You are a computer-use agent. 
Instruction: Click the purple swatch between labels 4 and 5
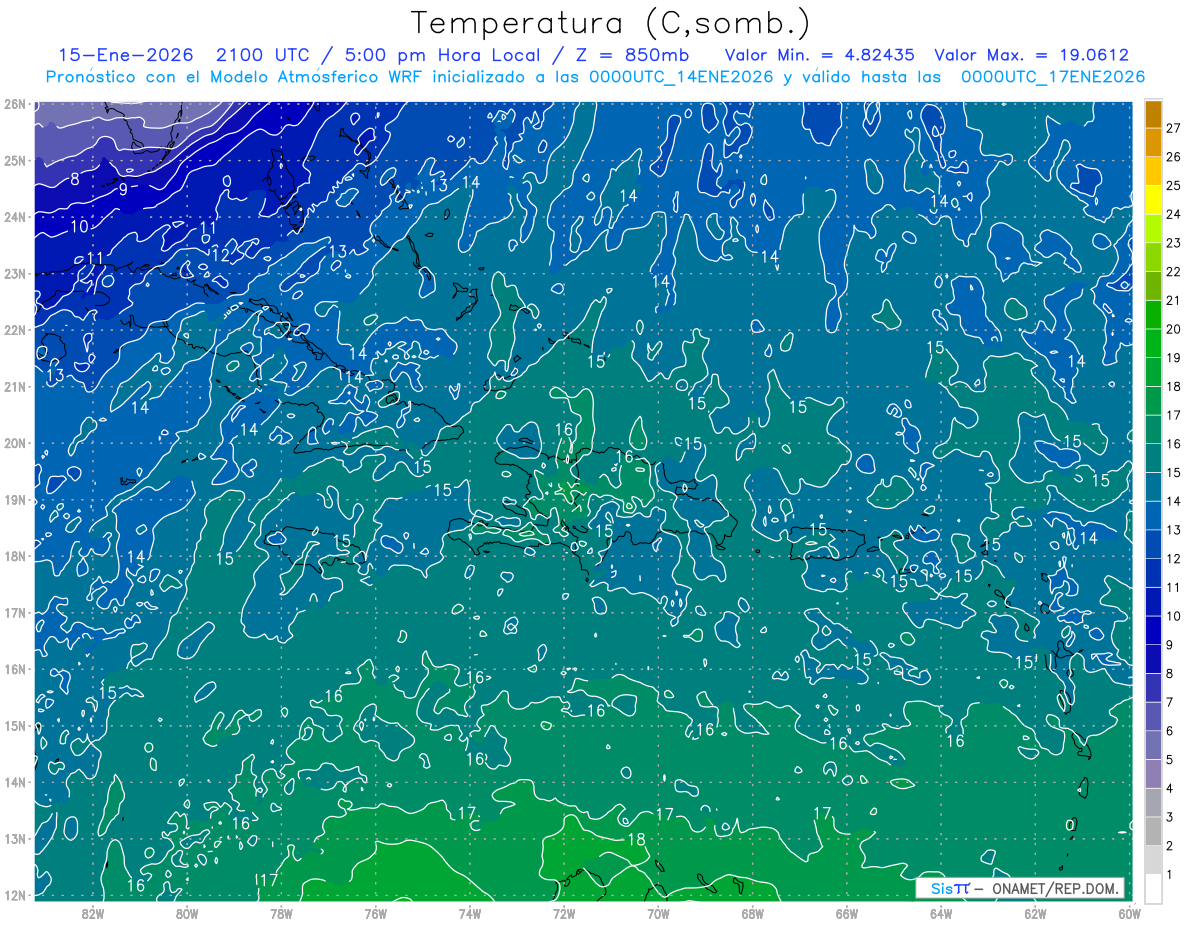pyautogui.click(x=1153, y=773)
